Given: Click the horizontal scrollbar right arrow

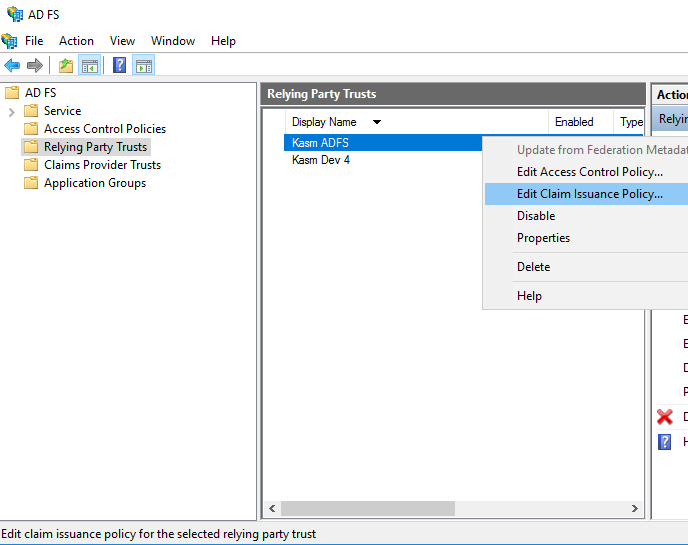Looking at the screenshot, I should [x=635, y=509].
